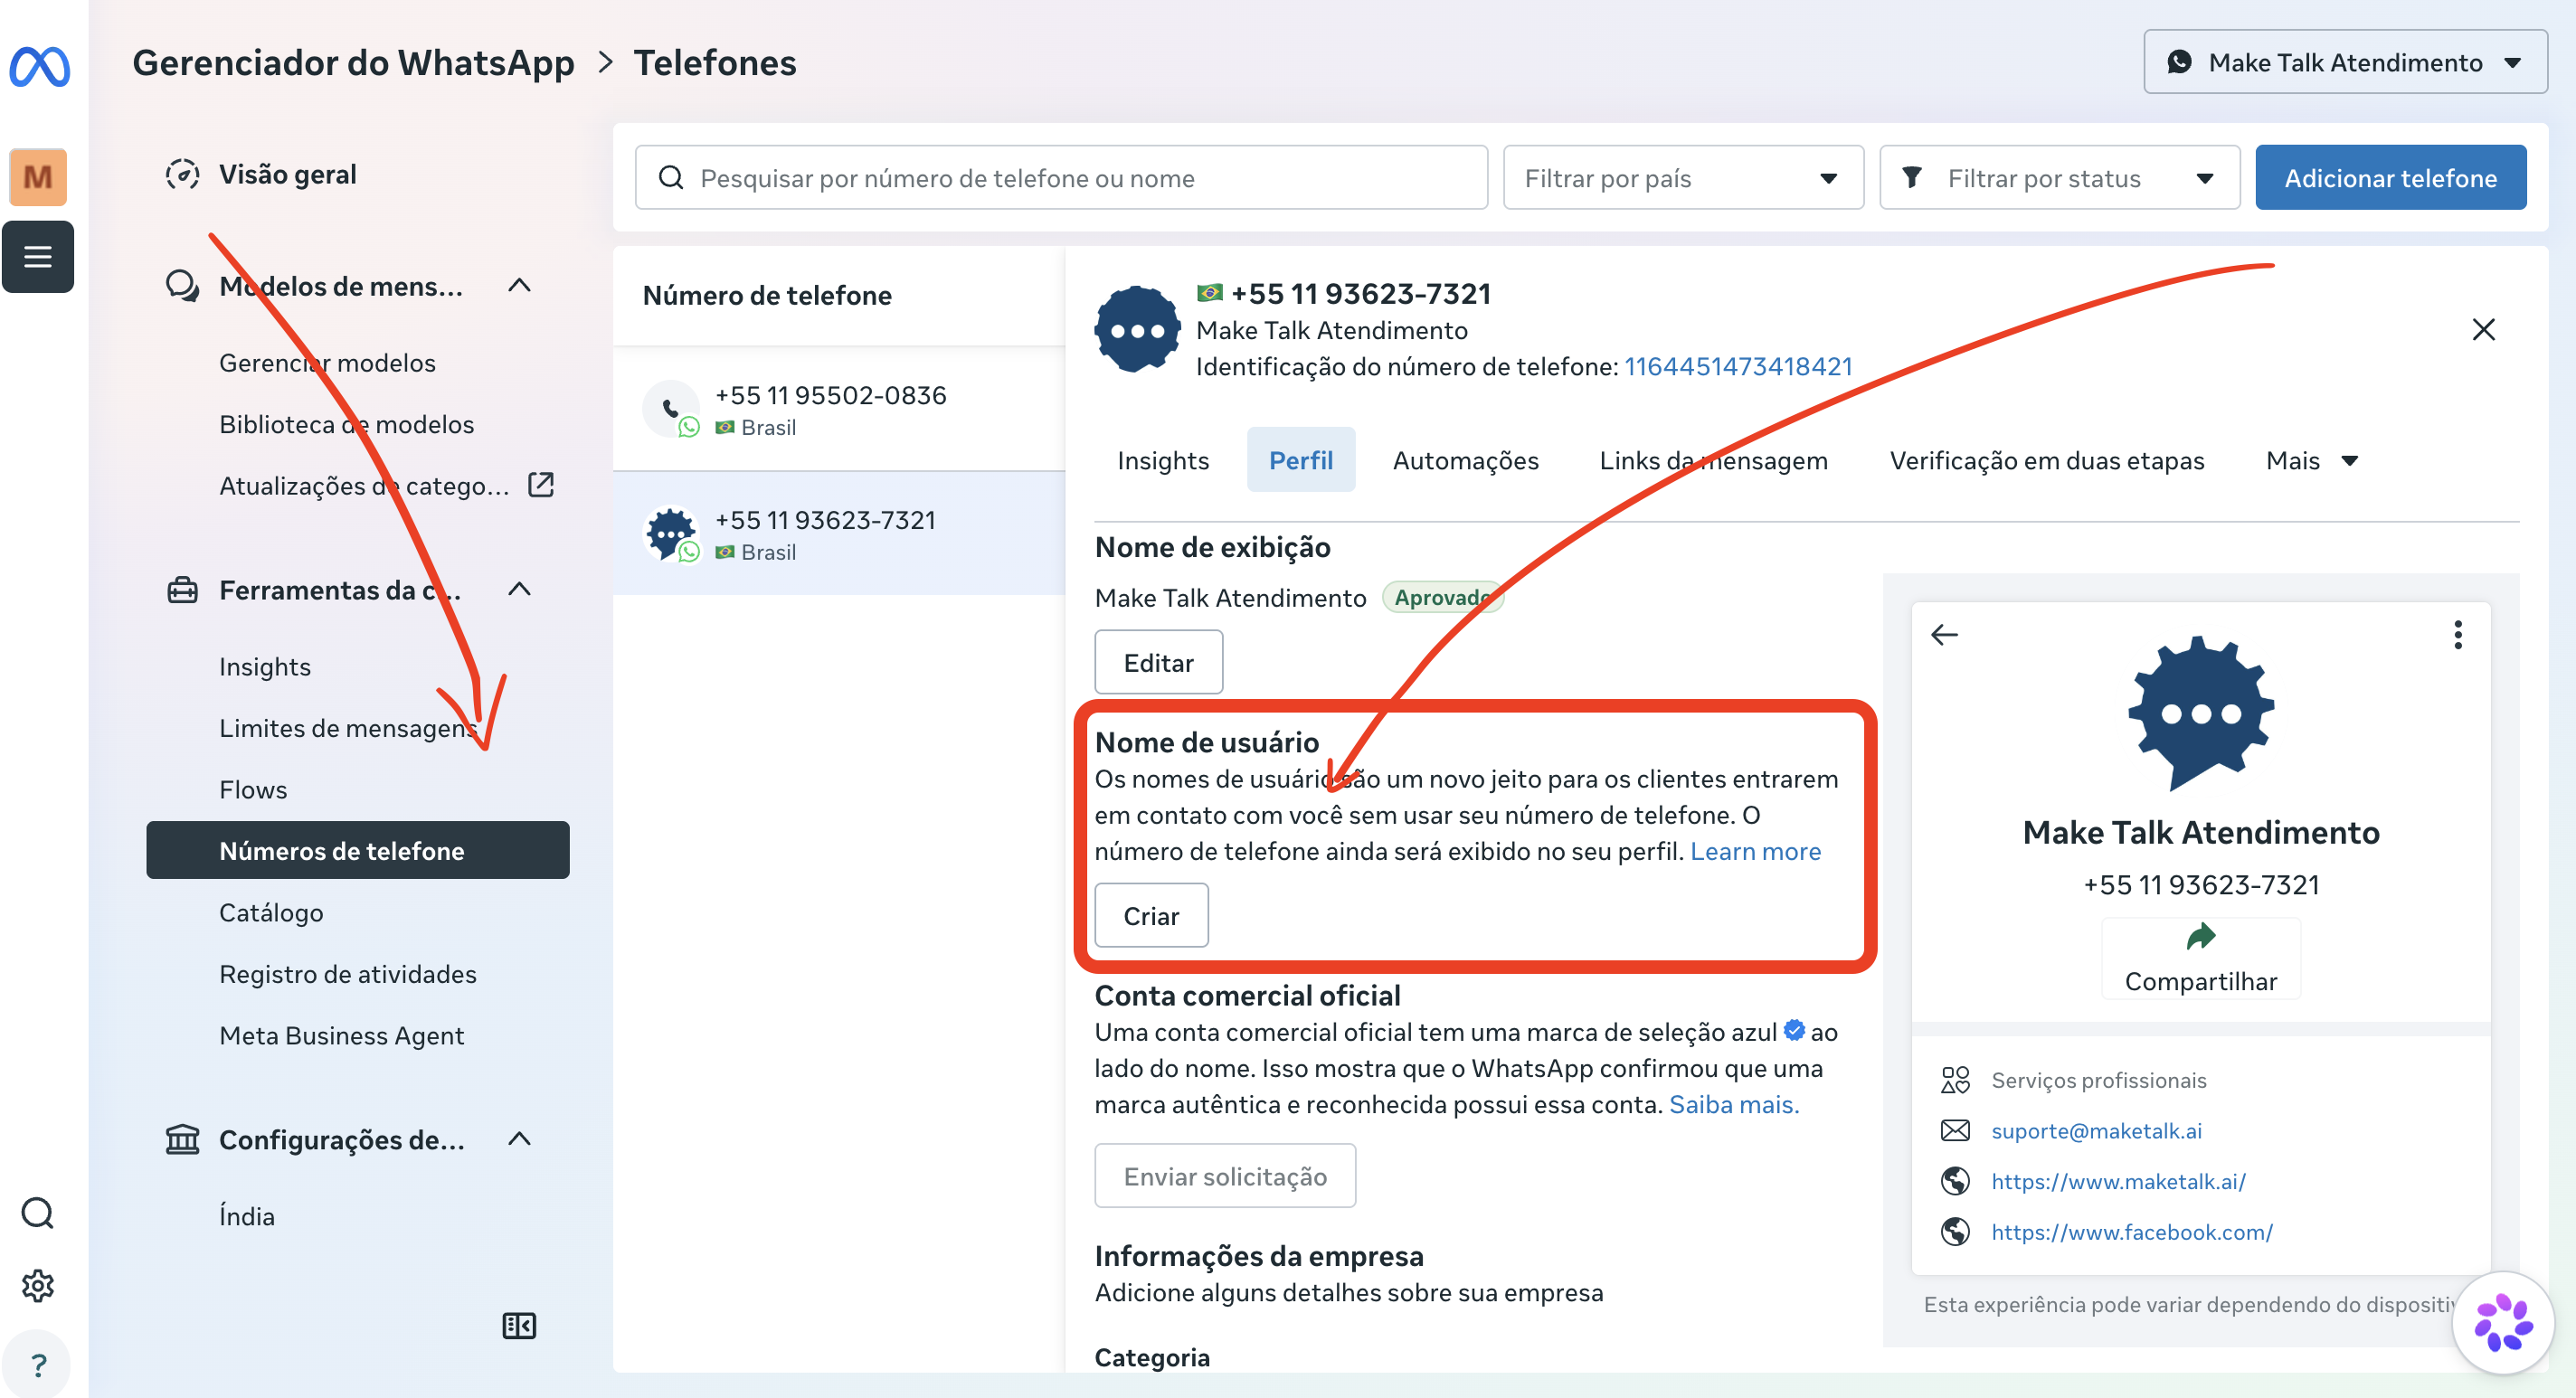Click the Compartilhar share icon
Viewport: 2576px width, 1398px height.
[2200, 937]
